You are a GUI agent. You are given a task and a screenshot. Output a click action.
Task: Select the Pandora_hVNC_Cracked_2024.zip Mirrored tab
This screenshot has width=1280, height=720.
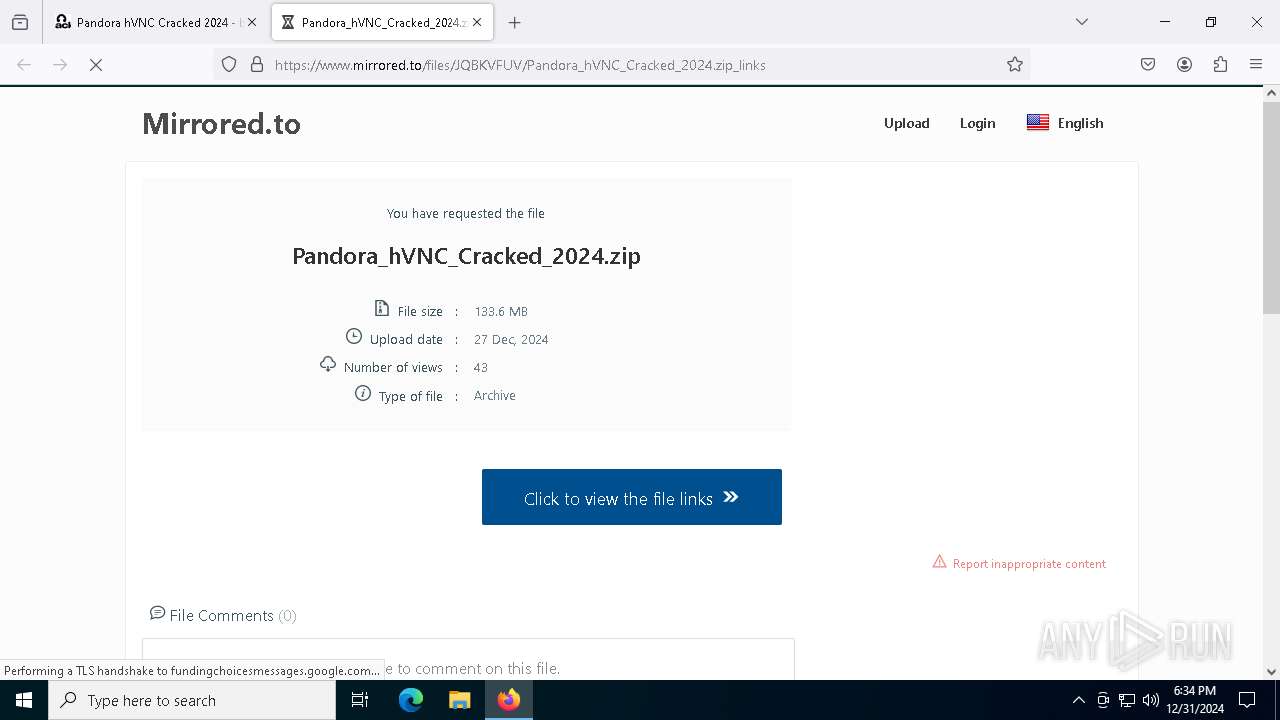click(x=382, y=22)
